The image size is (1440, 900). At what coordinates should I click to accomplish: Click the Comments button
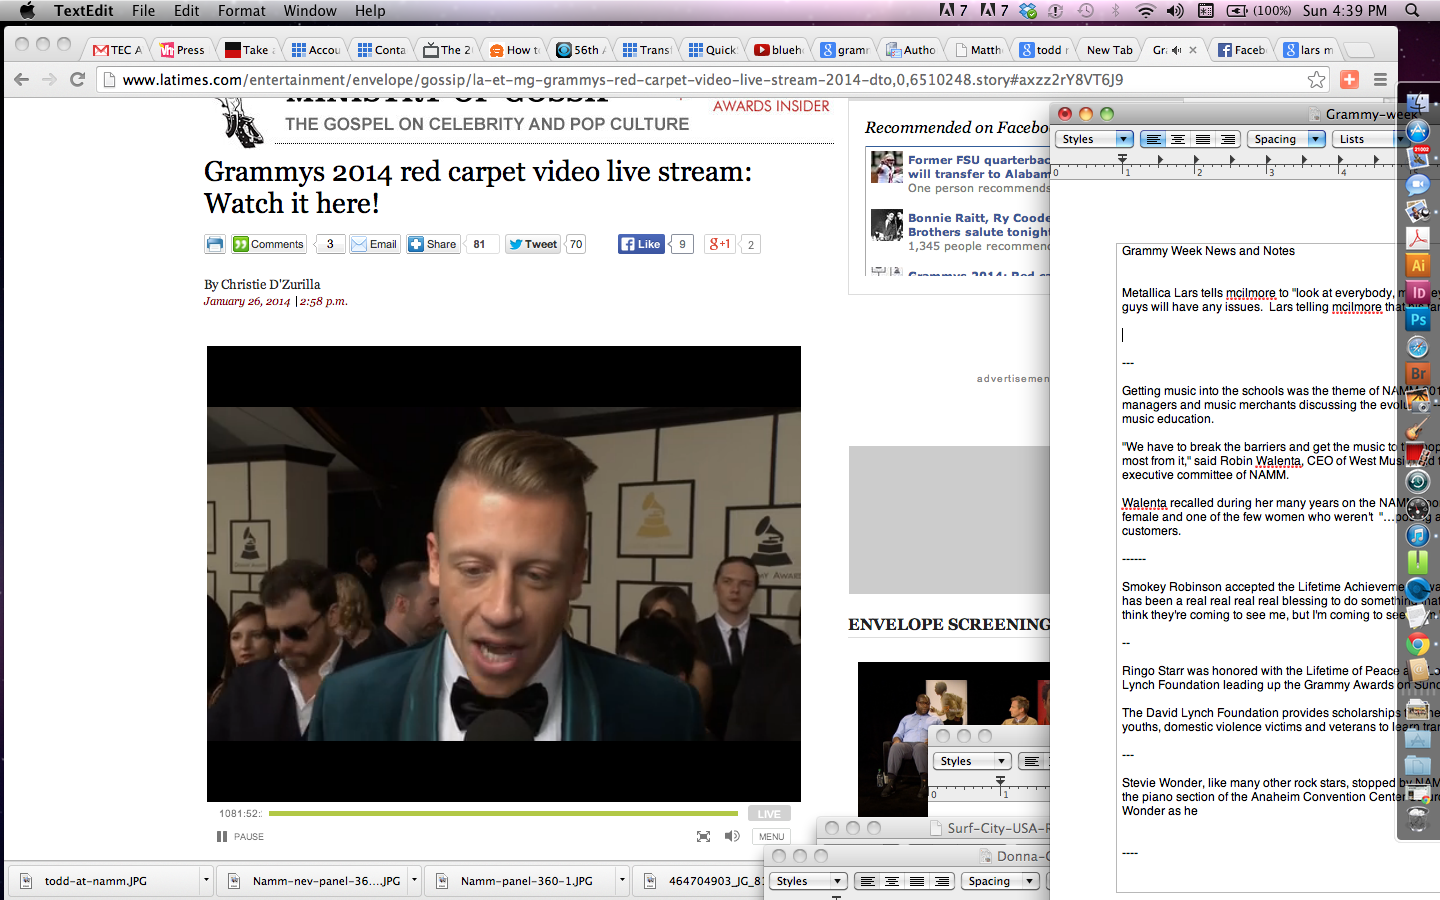click(x=268, y=244)
